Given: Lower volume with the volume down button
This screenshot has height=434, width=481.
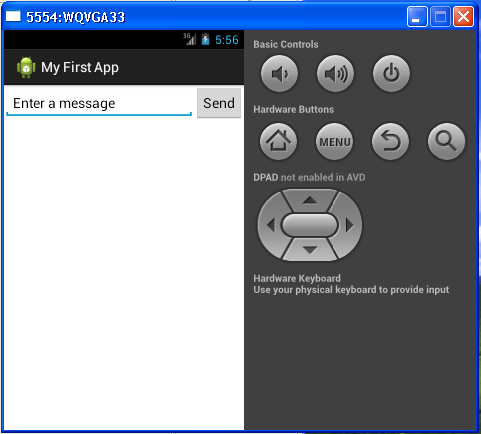Looking at the screenshot, I should click(279, 74).
